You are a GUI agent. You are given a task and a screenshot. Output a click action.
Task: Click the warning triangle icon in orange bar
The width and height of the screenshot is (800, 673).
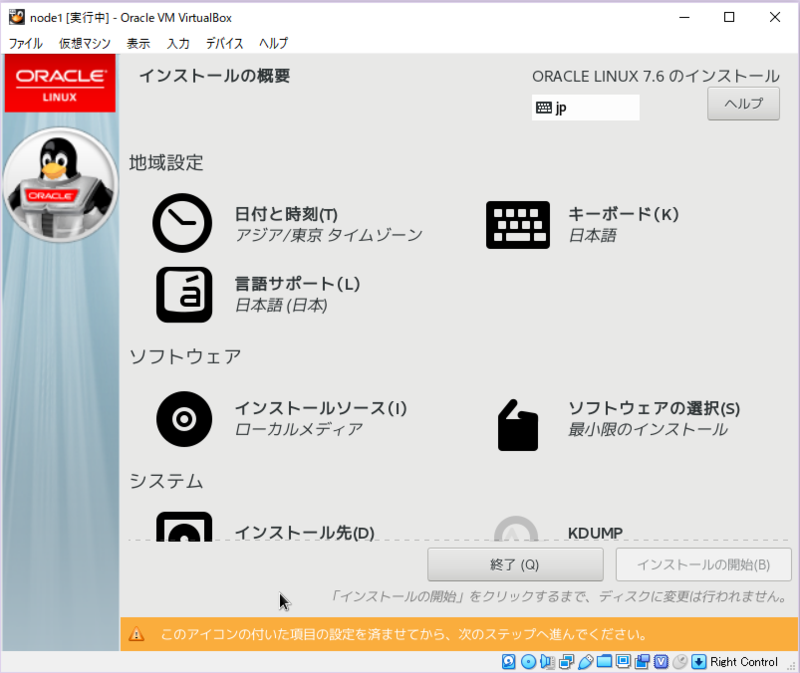click(x=136, y=634)
